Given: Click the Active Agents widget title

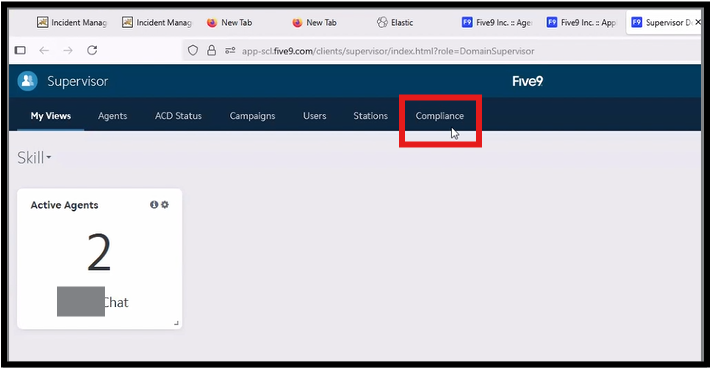Looking at the screenshot, I should click(x=64, y=205).
